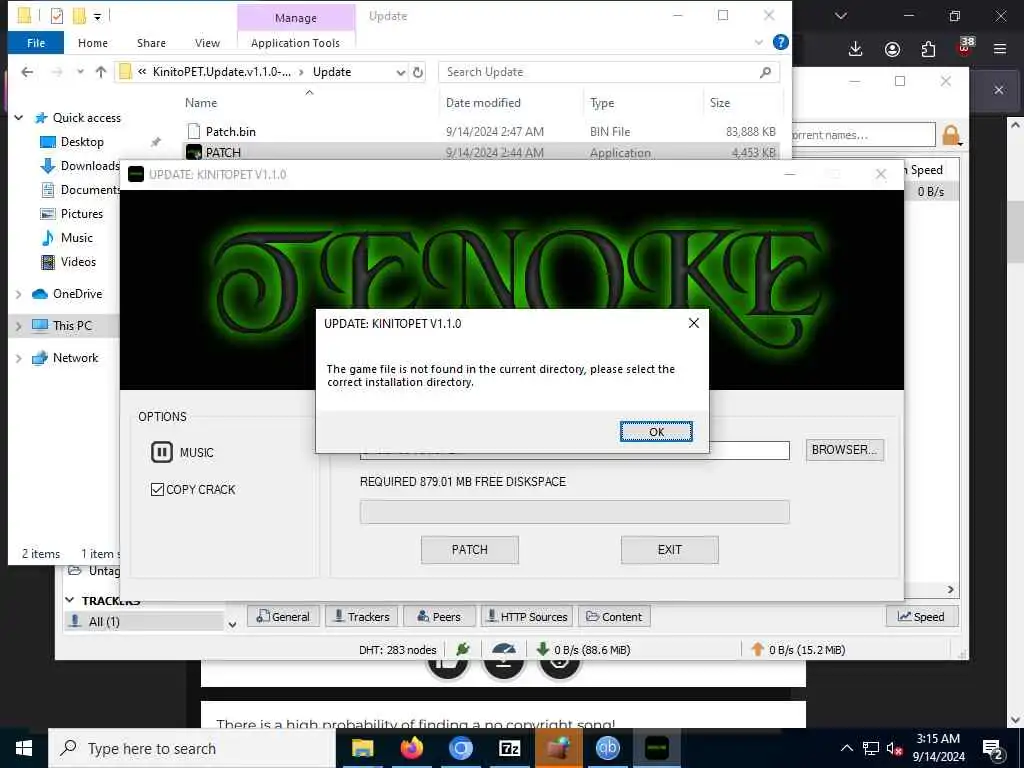Expand the Explorer ribbon chevron
The height and width of the screenshot is (768, 1024).
coord(759,42)
